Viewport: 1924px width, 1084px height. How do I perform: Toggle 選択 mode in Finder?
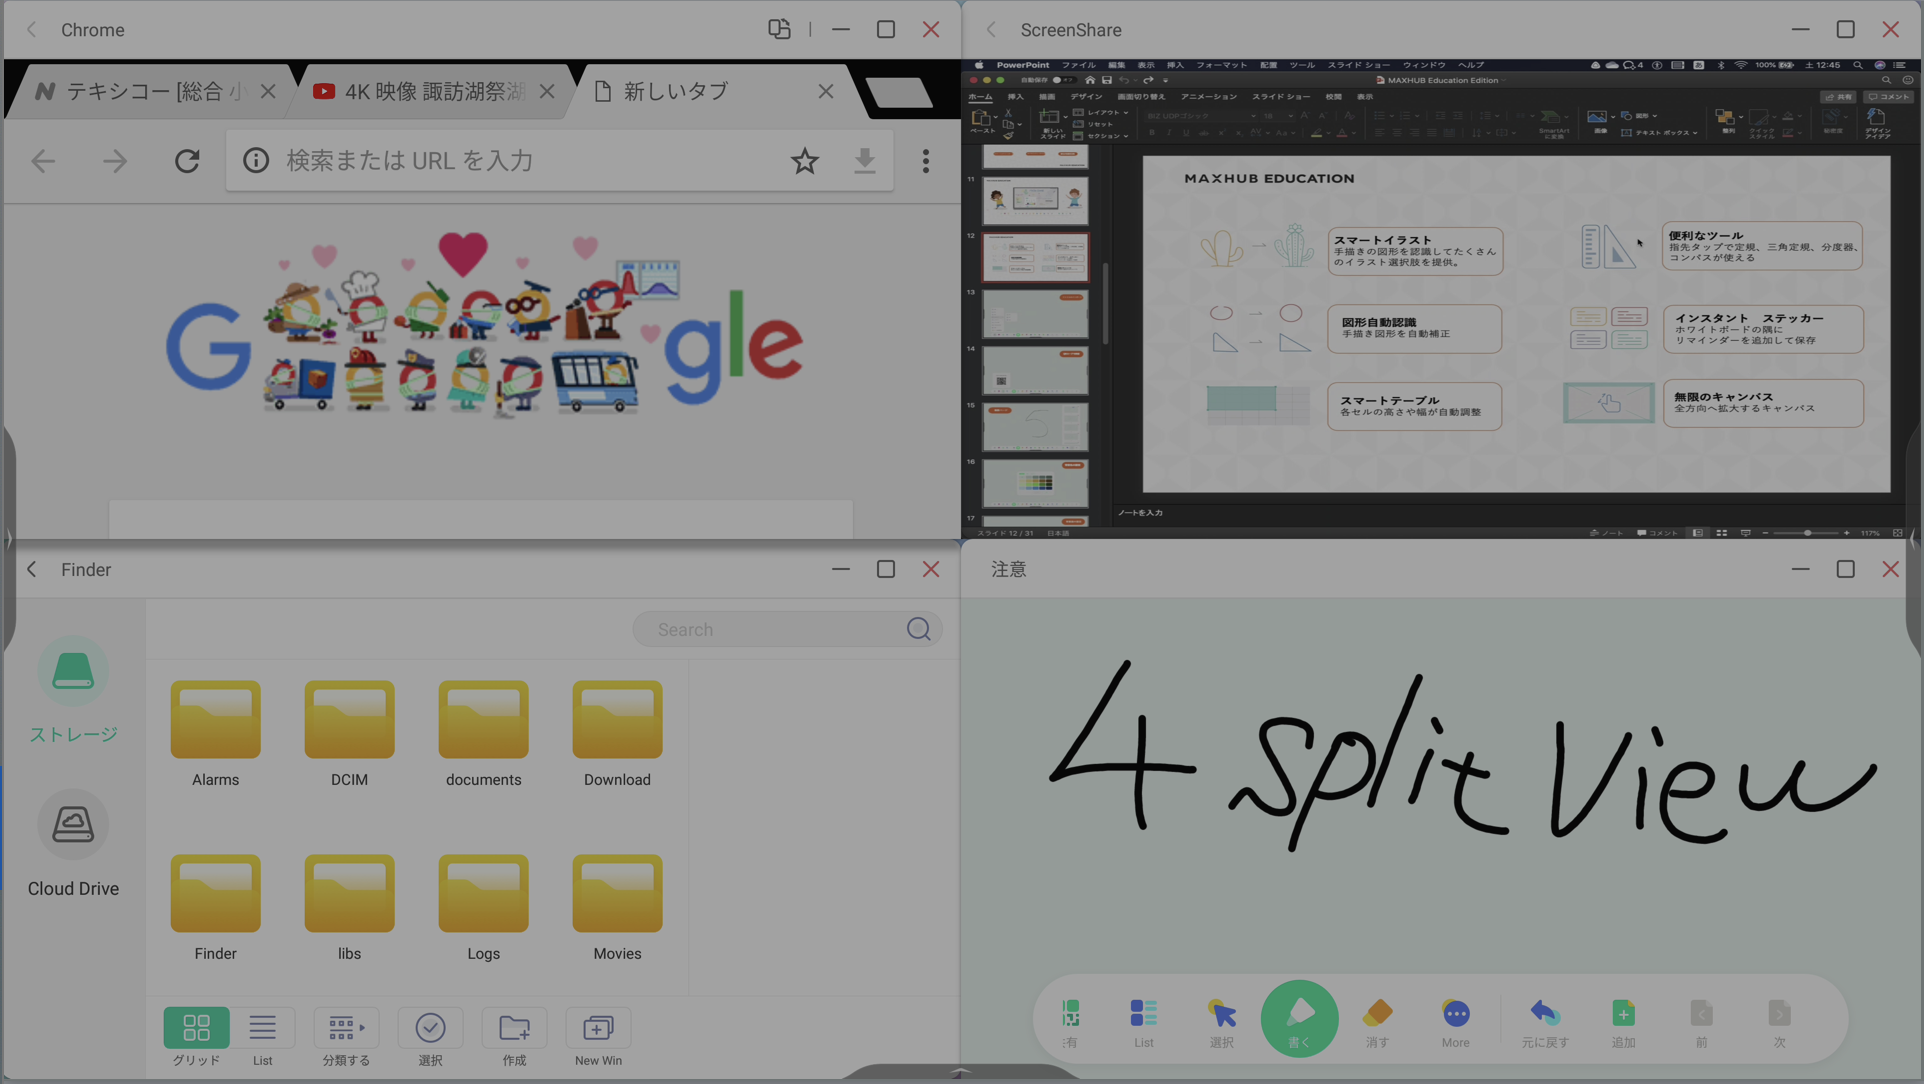coord(430,1037)
